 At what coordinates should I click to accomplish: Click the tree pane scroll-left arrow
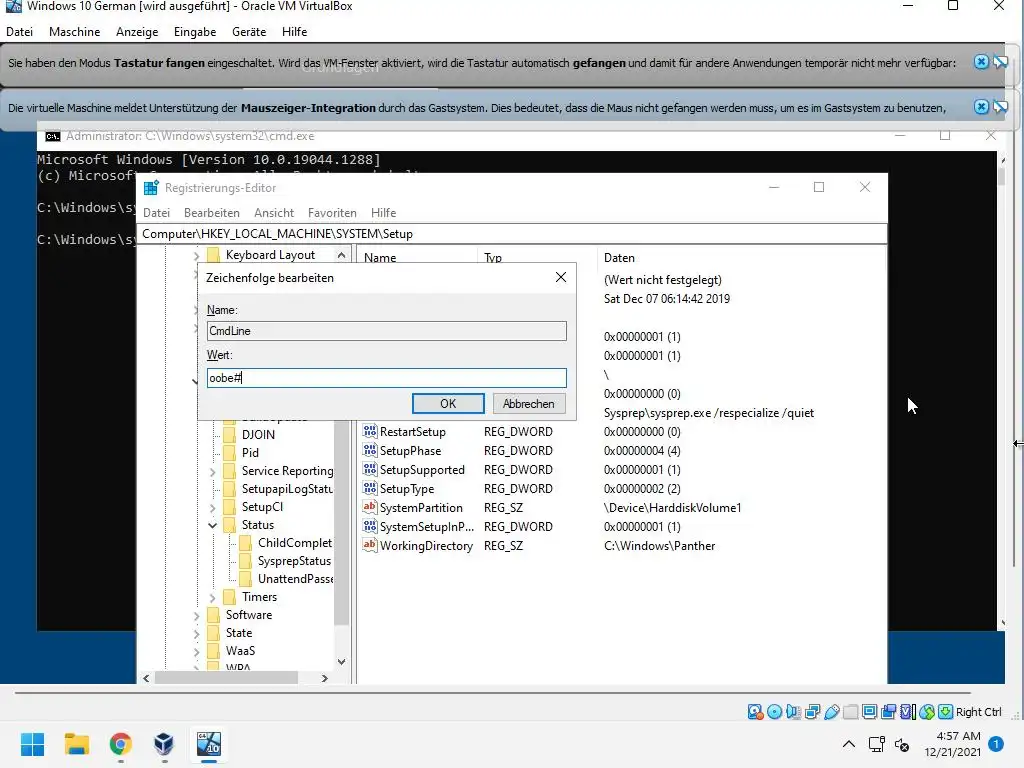(x=146, y=679)
